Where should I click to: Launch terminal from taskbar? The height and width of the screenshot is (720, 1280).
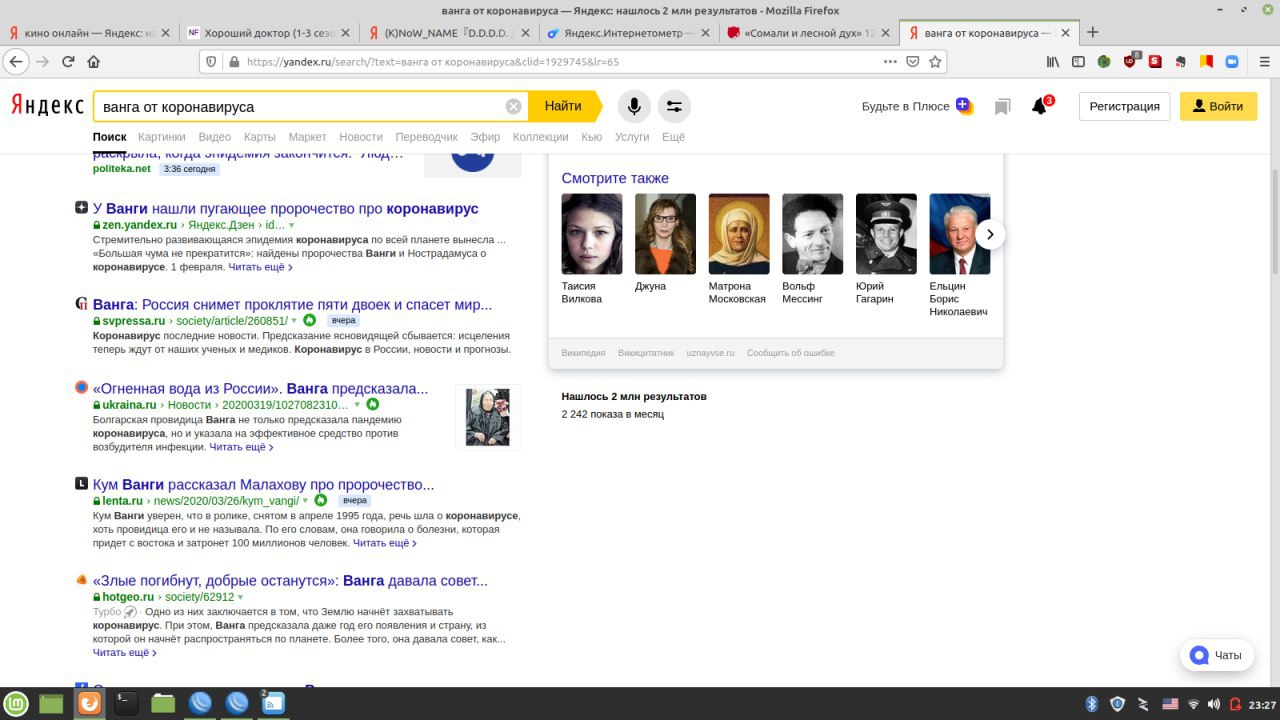(126, 704)
